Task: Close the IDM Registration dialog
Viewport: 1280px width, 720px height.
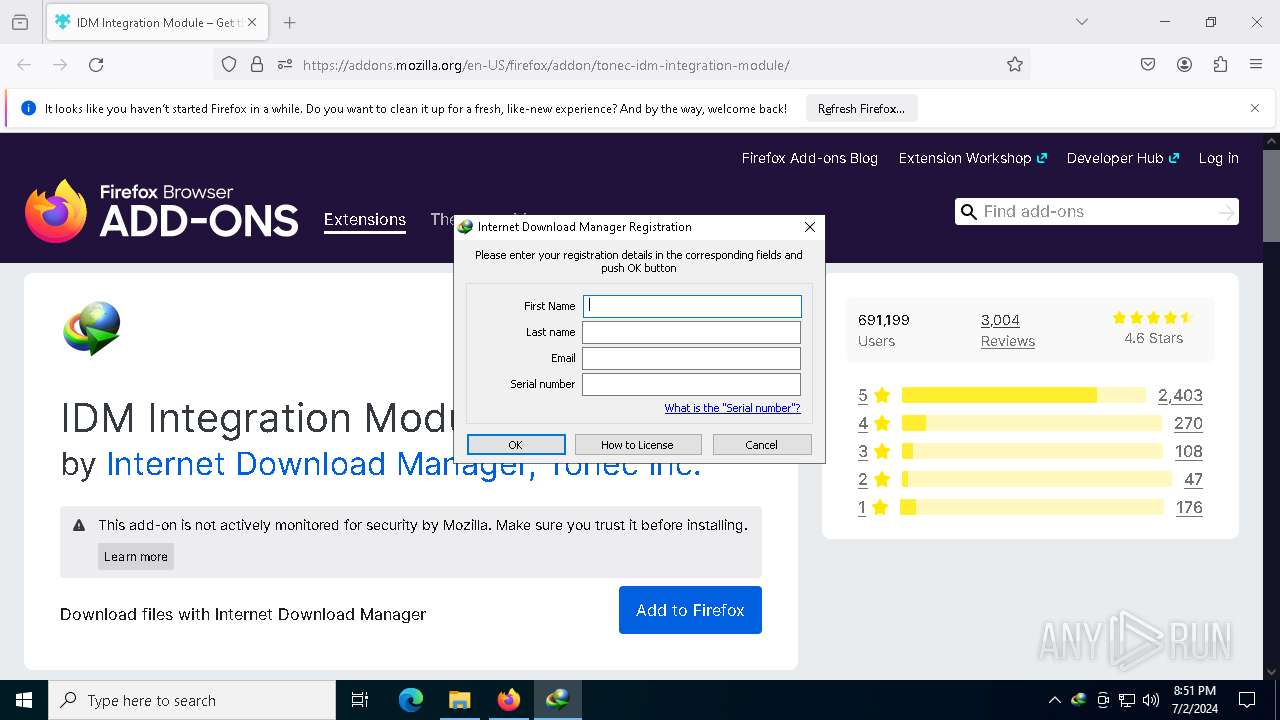Action: point(810,227)
